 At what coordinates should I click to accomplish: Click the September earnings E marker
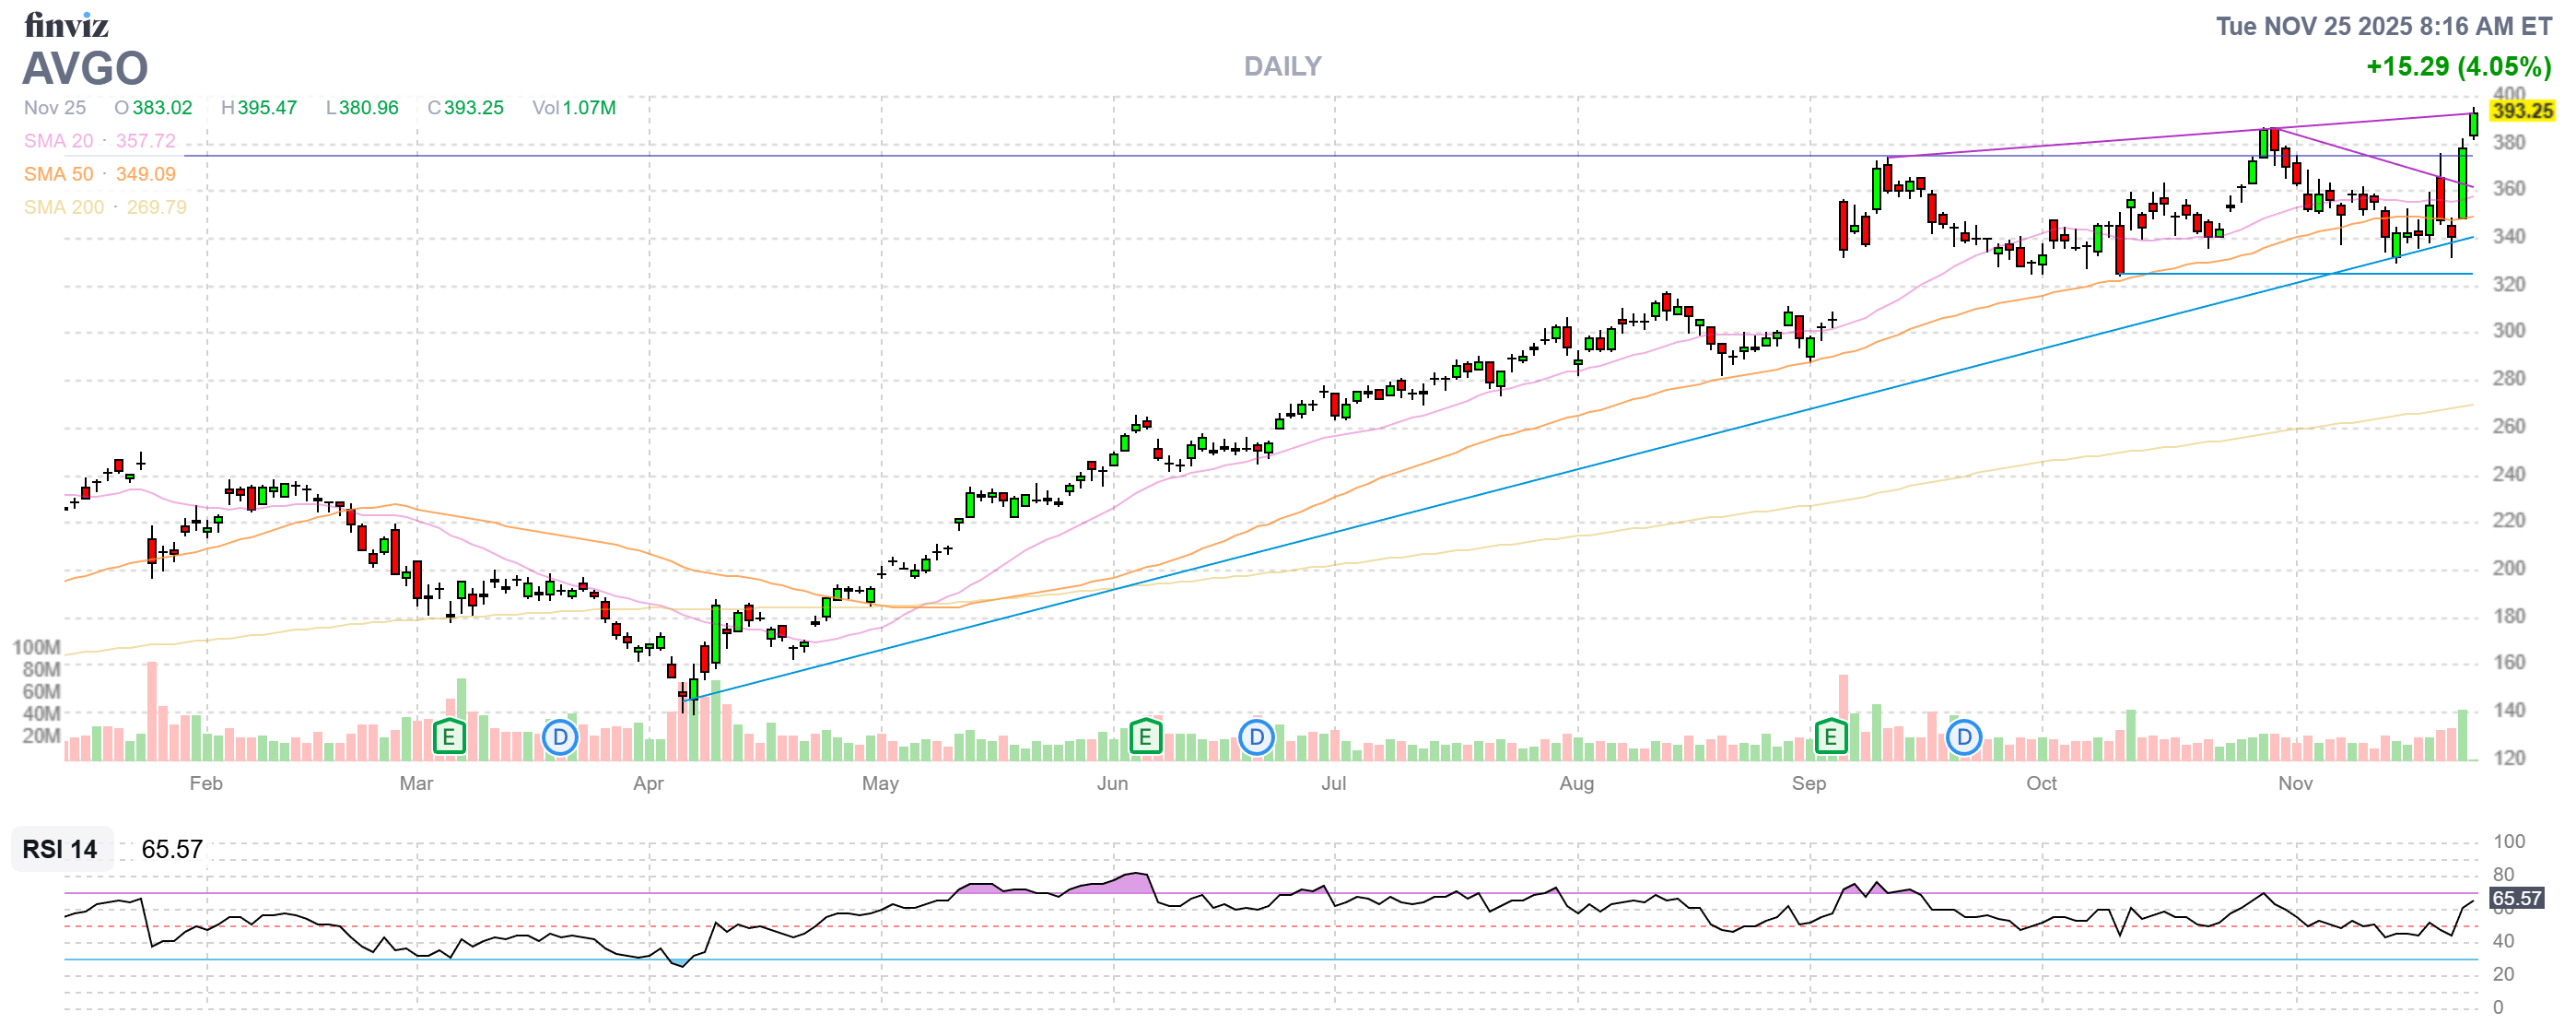click(1830, 738)
